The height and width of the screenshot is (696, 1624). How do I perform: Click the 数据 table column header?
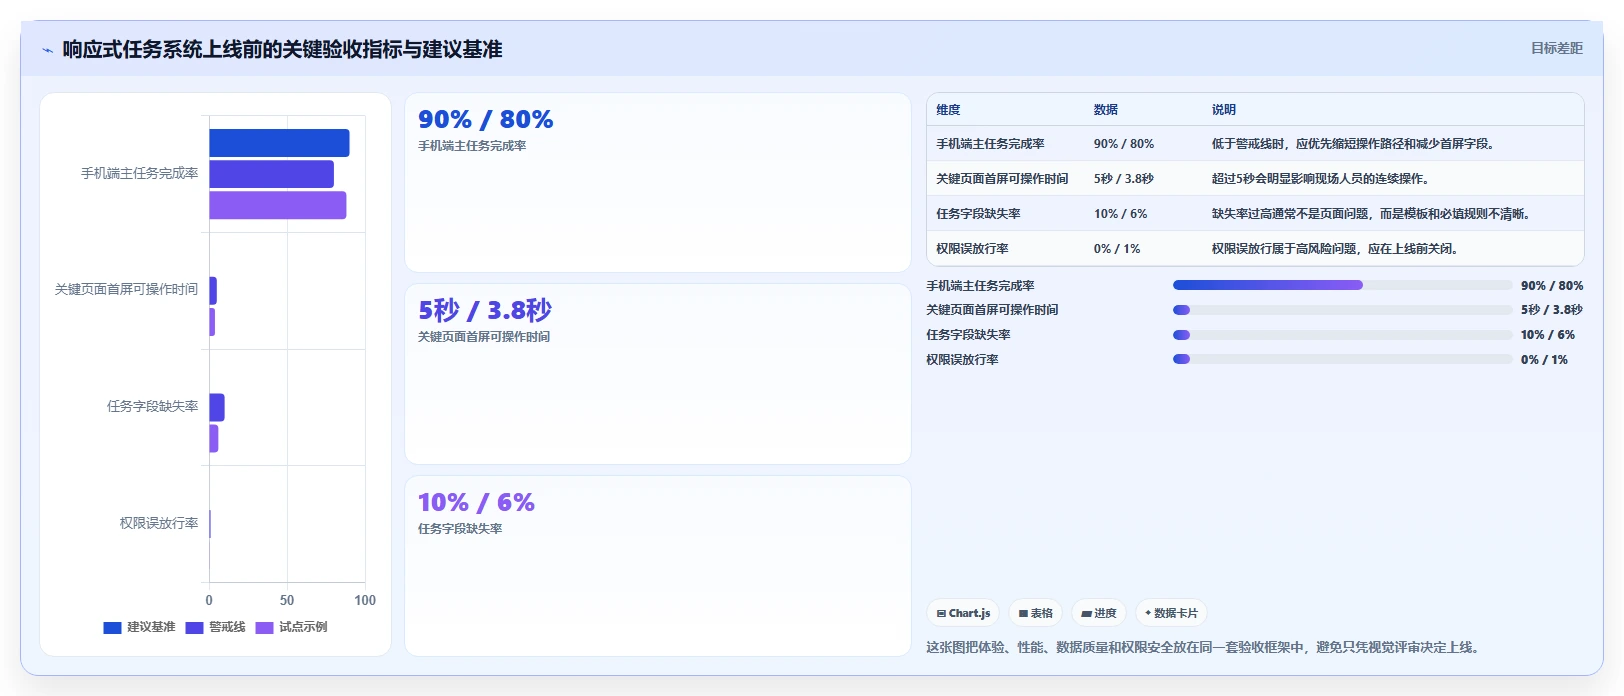coord(1106,110)
